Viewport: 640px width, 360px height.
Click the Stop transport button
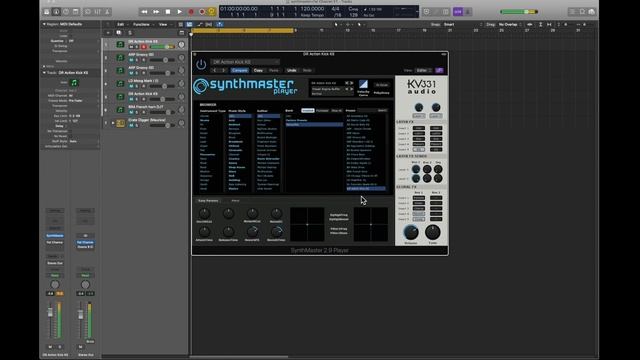pos(168,12)
